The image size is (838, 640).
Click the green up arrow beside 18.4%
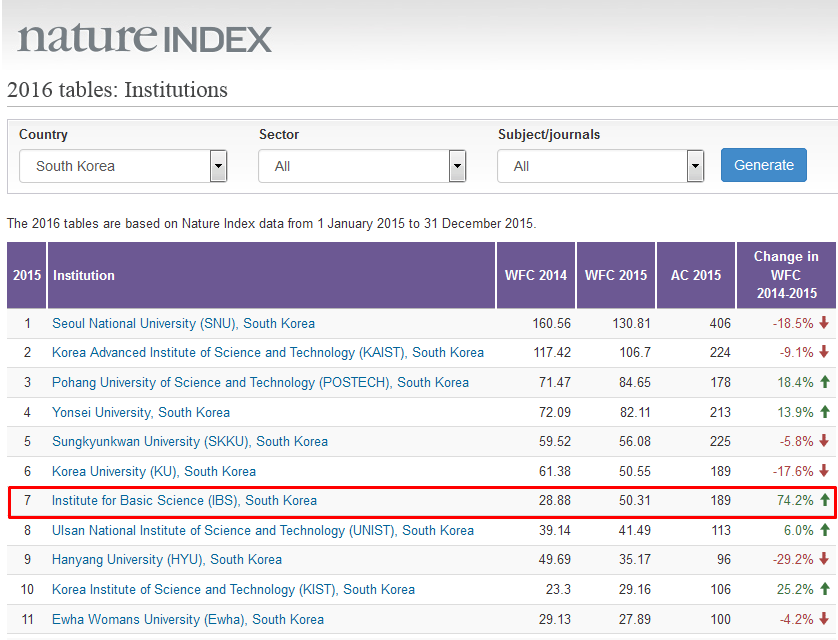click(x=825, y=382)
